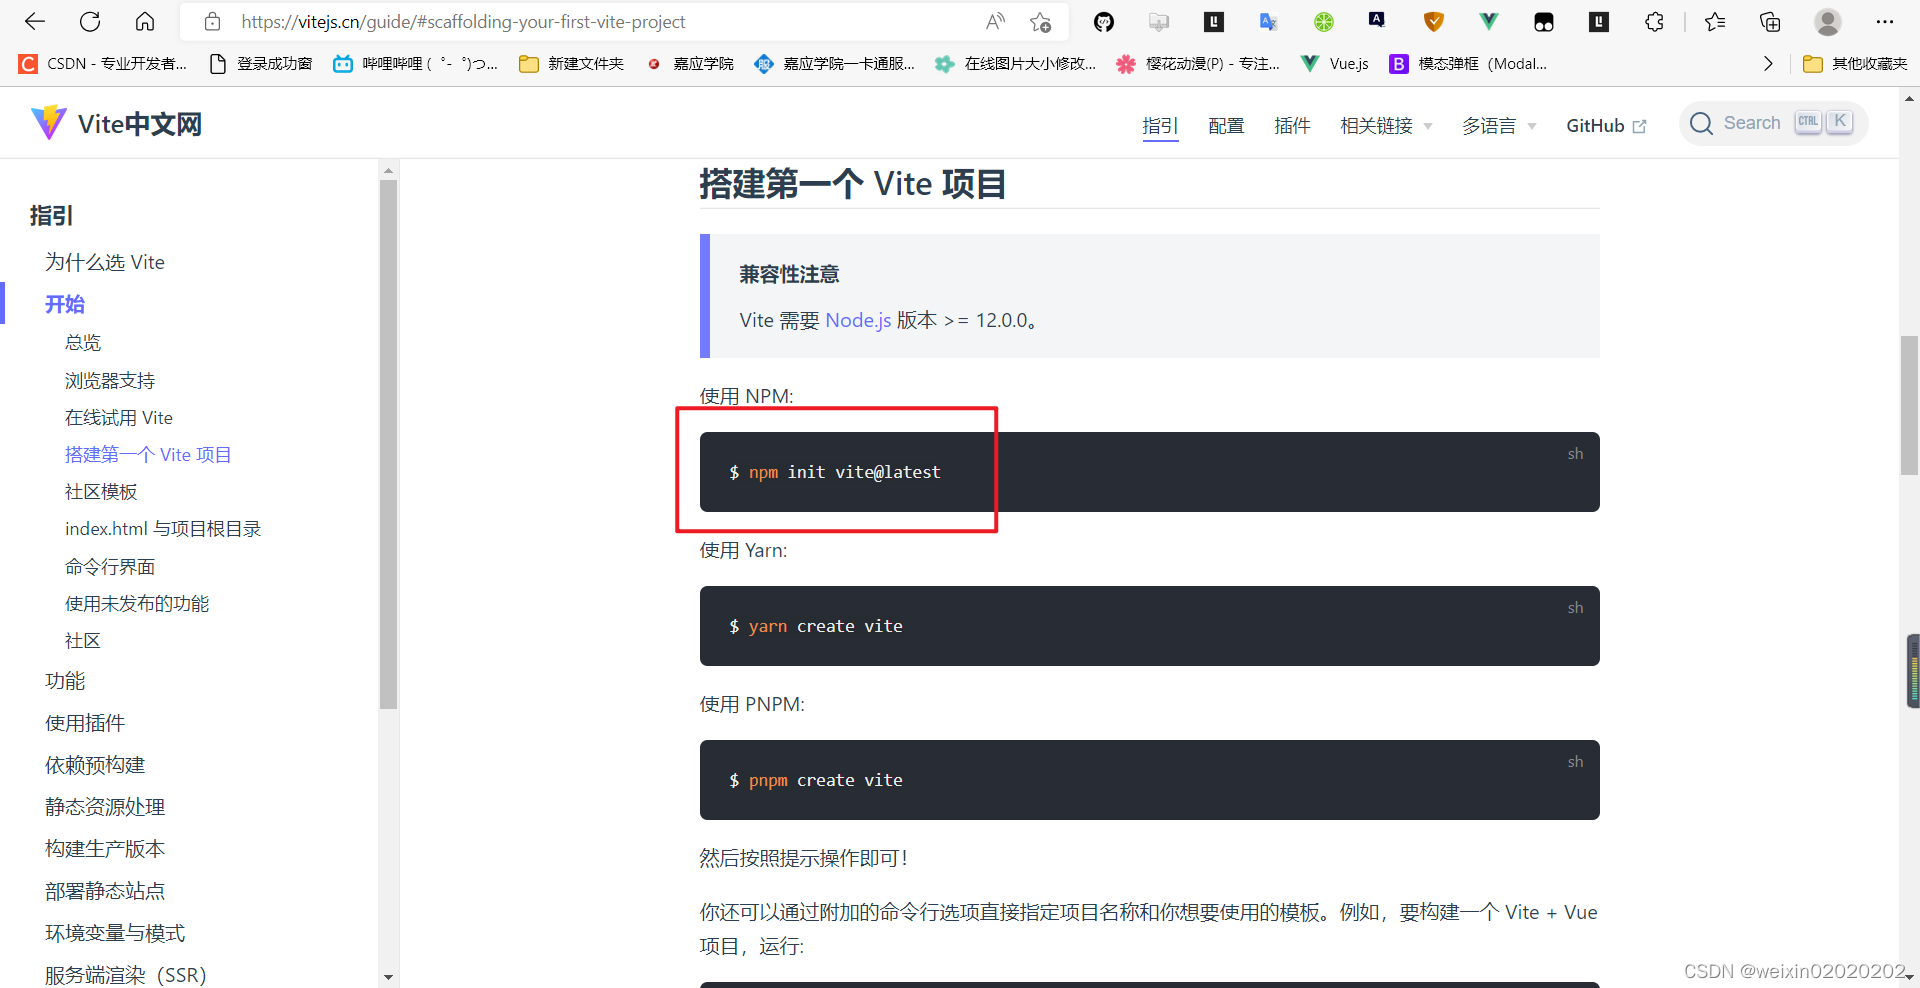Open the collections icon
1920x988 pixels.
pyautogui.click(x=1770, y=21)
